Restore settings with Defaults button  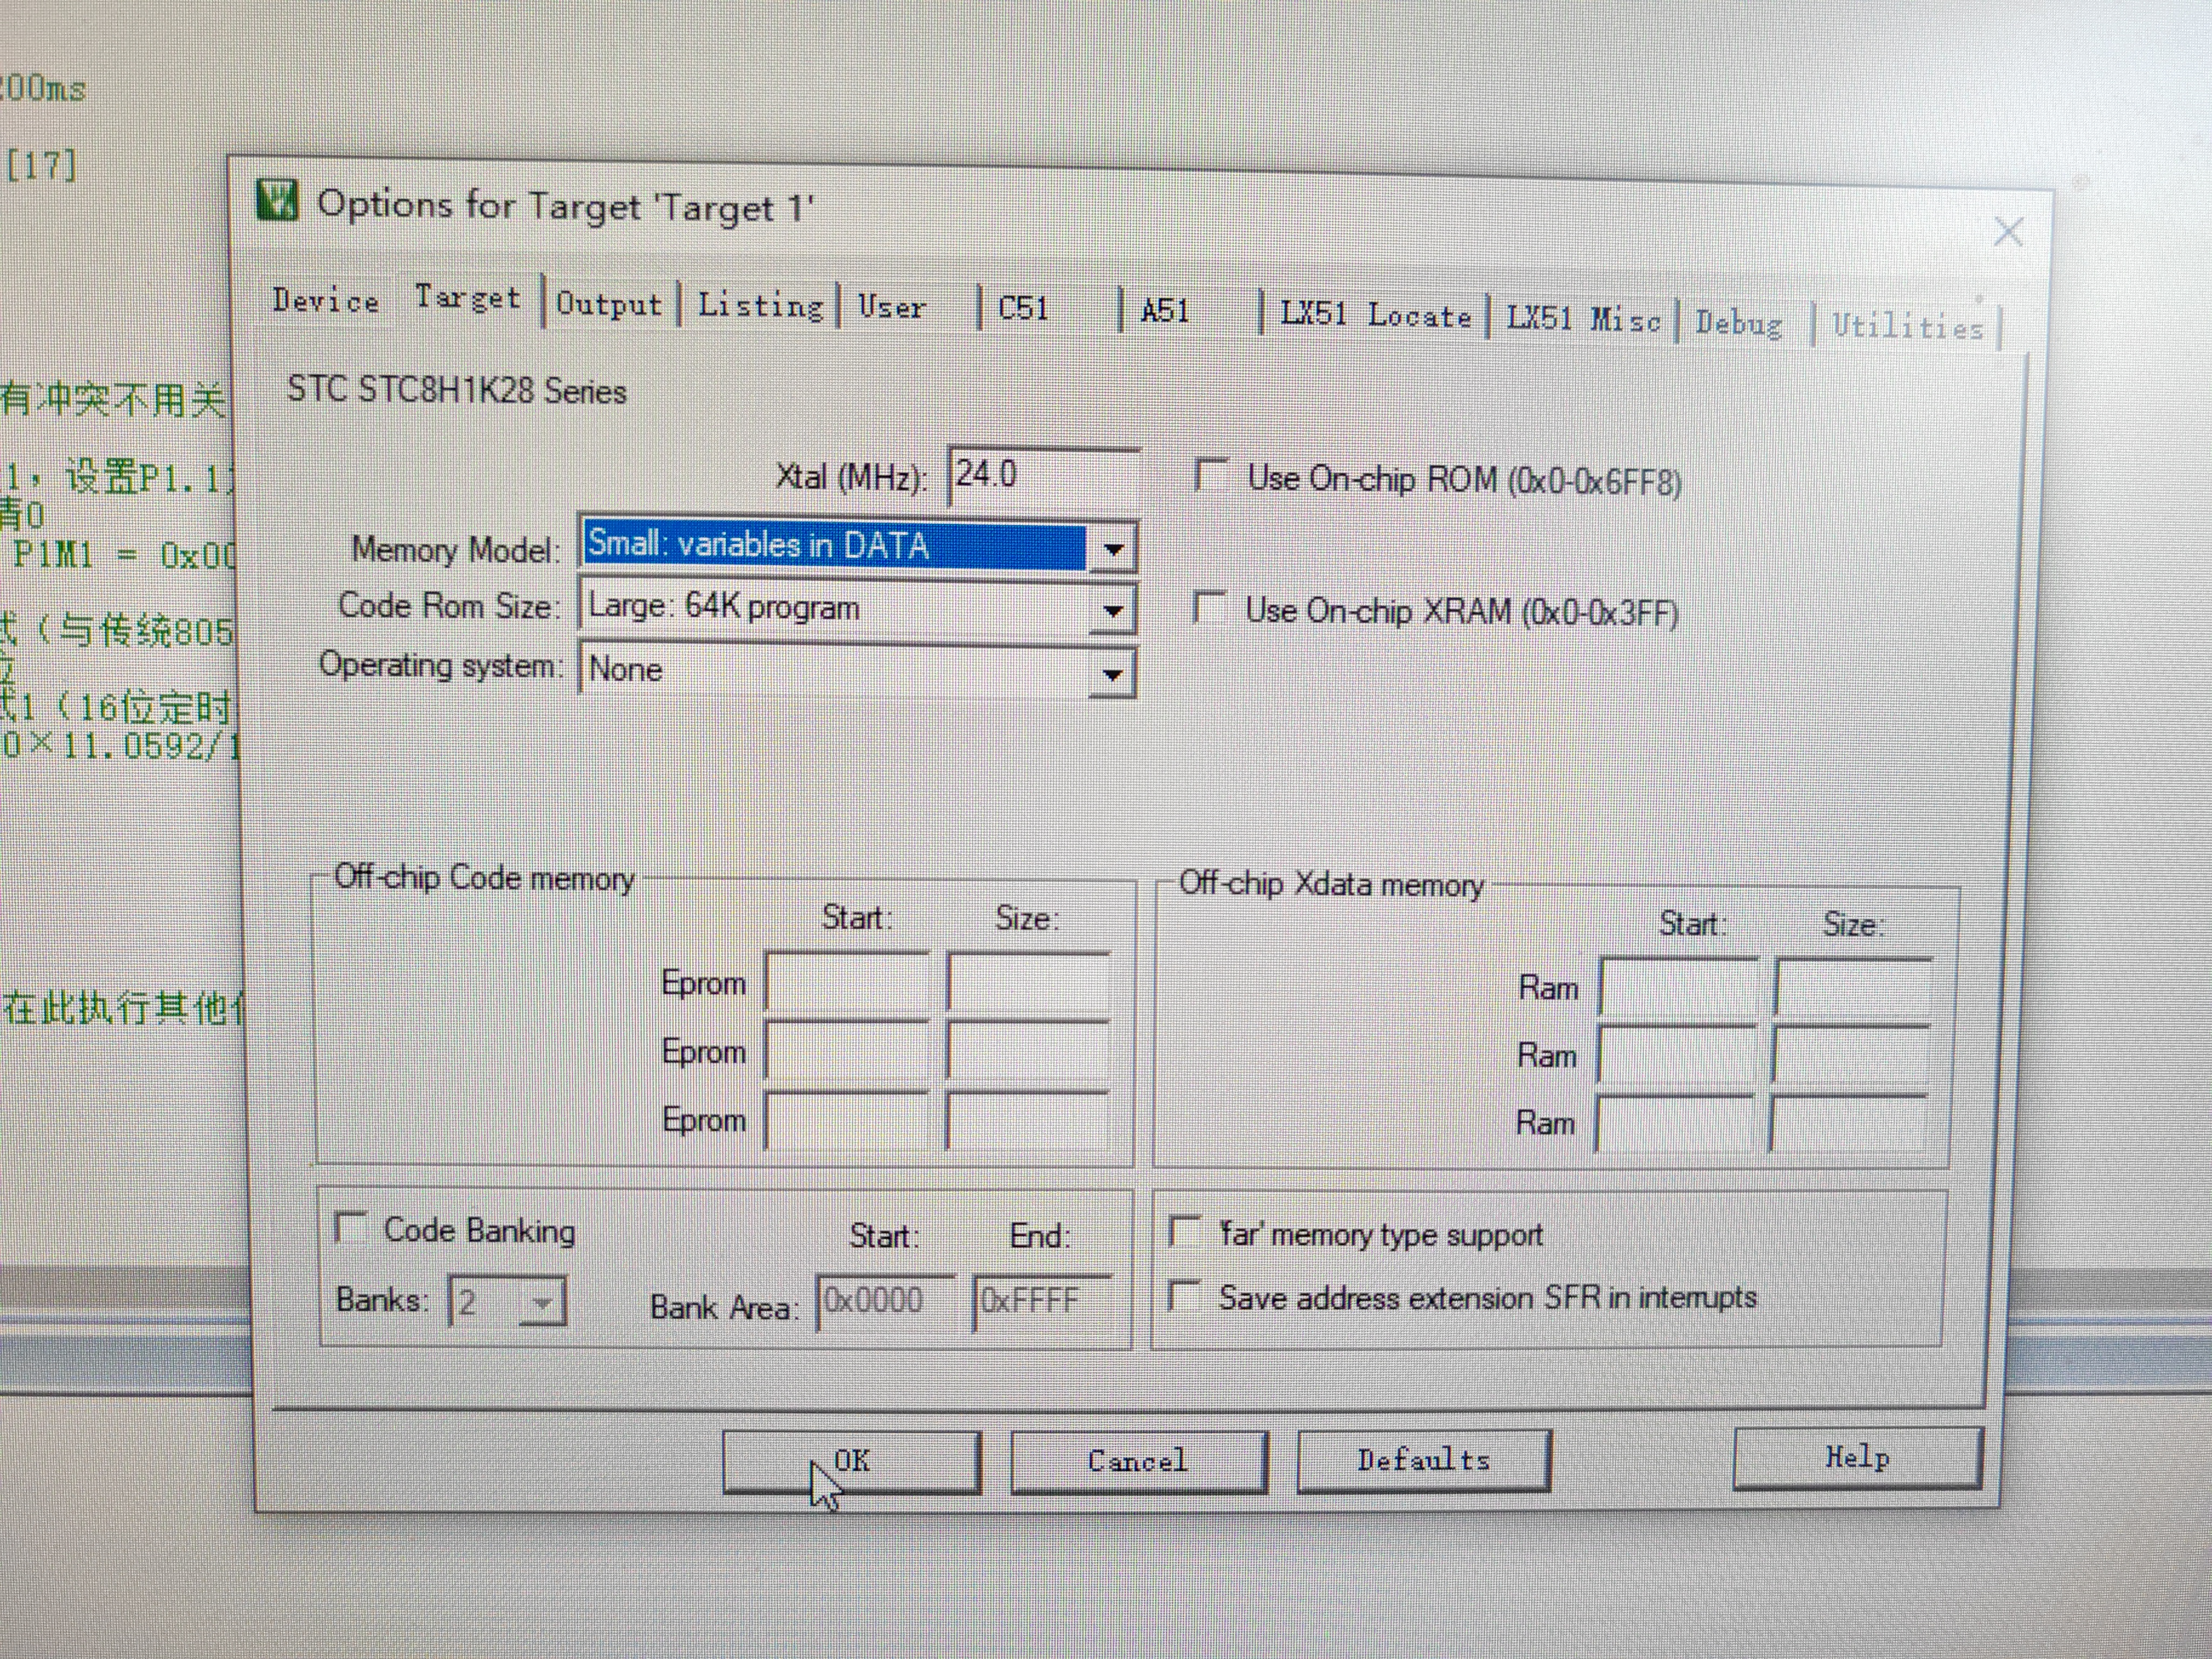click(1423, 1460)
